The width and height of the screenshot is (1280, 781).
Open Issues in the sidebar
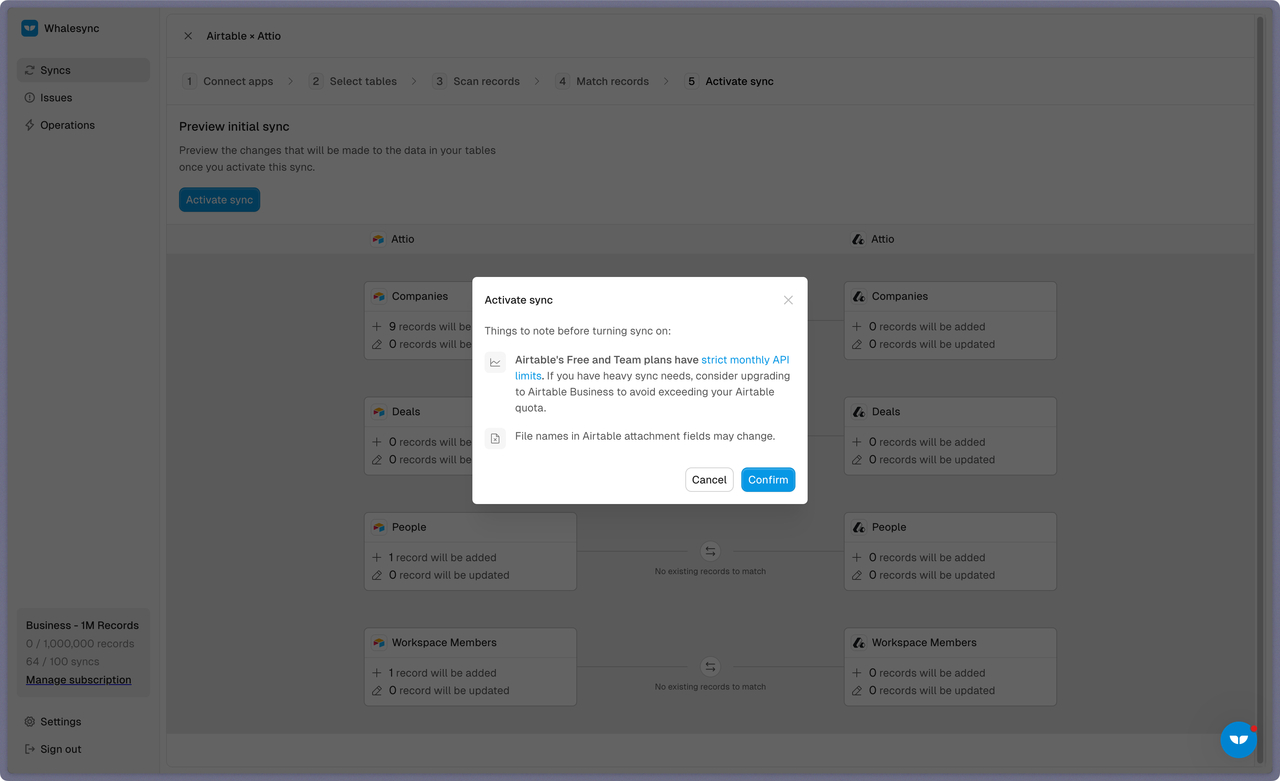coord(84,98)
